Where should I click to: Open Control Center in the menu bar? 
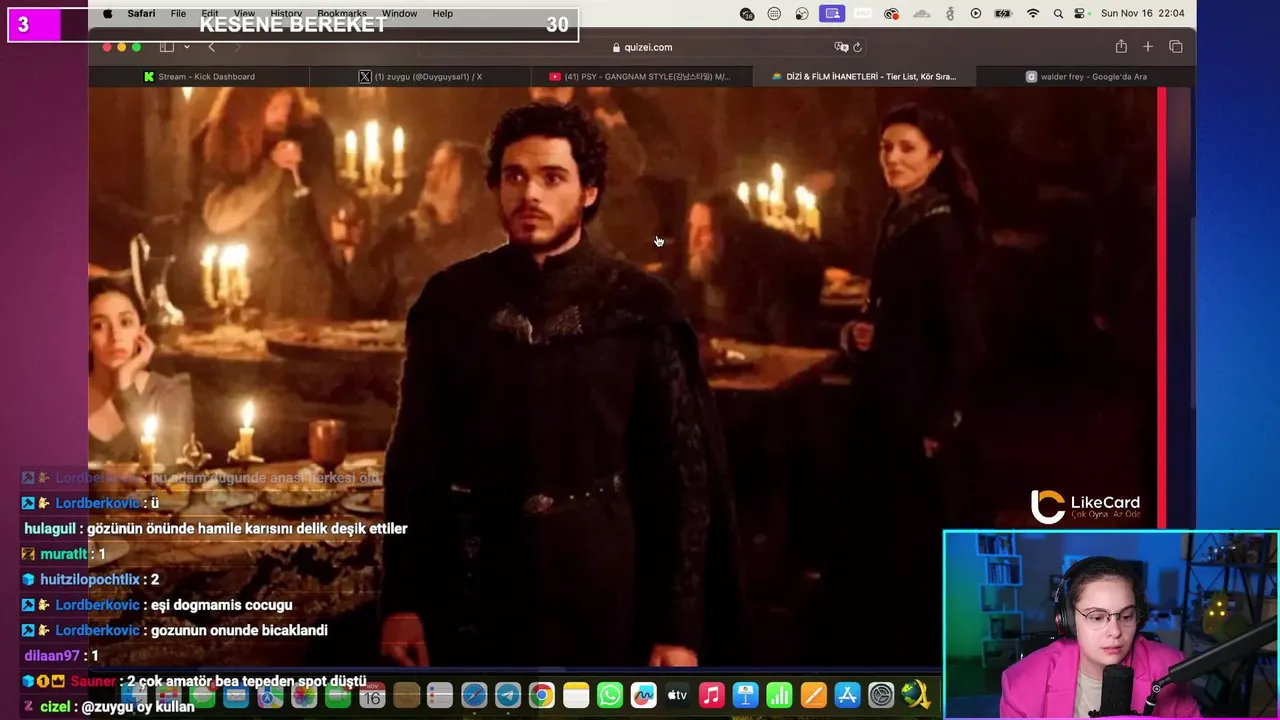click(x=1080, y=14)
